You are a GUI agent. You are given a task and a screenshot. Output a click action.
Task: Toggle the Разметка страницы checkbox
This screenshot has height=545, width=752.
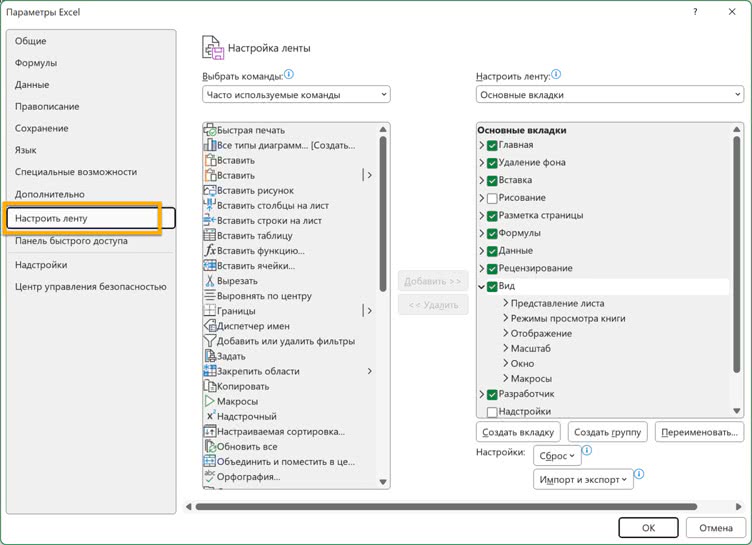[x=492, y=216]
